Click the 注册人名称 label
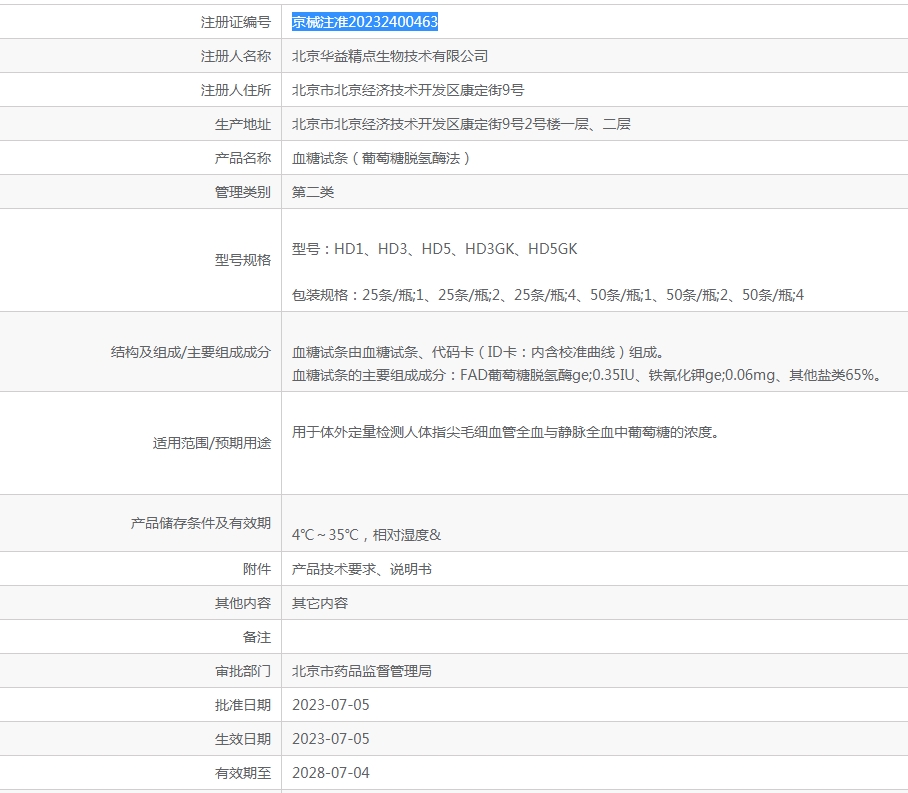908x793 pixels. click(236, 56)
